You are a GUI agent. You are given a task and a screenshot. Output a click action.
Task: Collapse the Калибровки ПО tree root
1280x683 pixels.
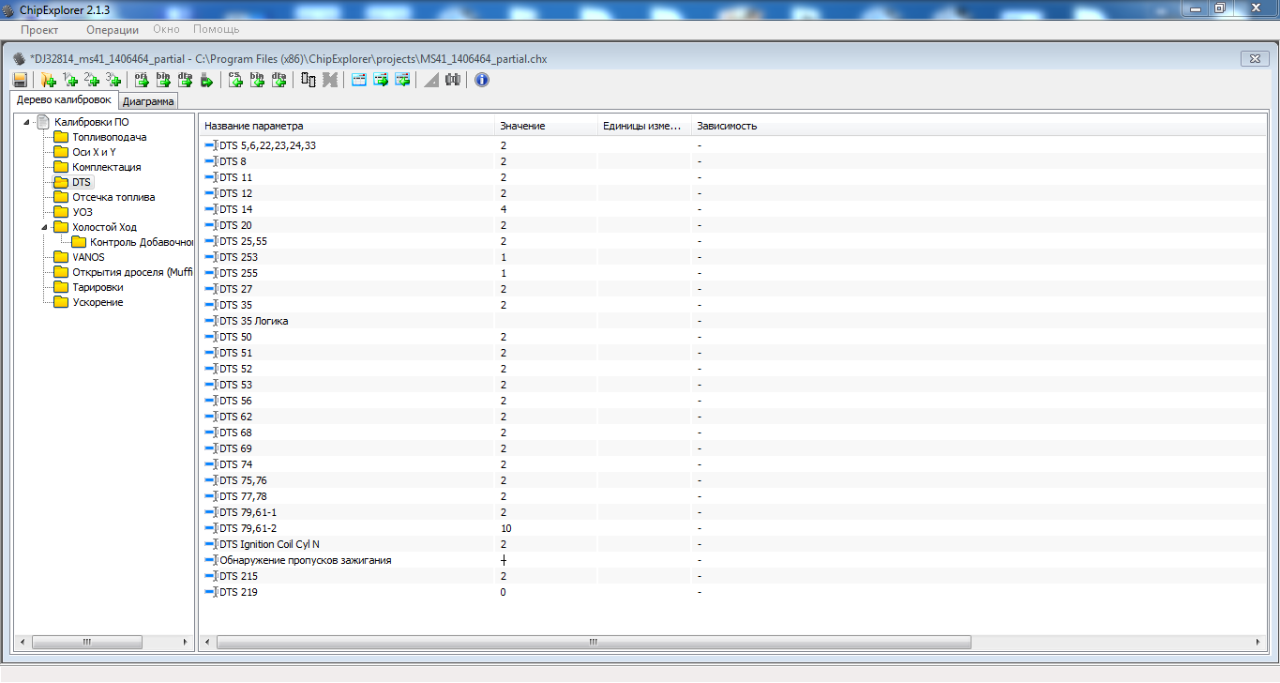pyautogui.click(x=27, y=122)
